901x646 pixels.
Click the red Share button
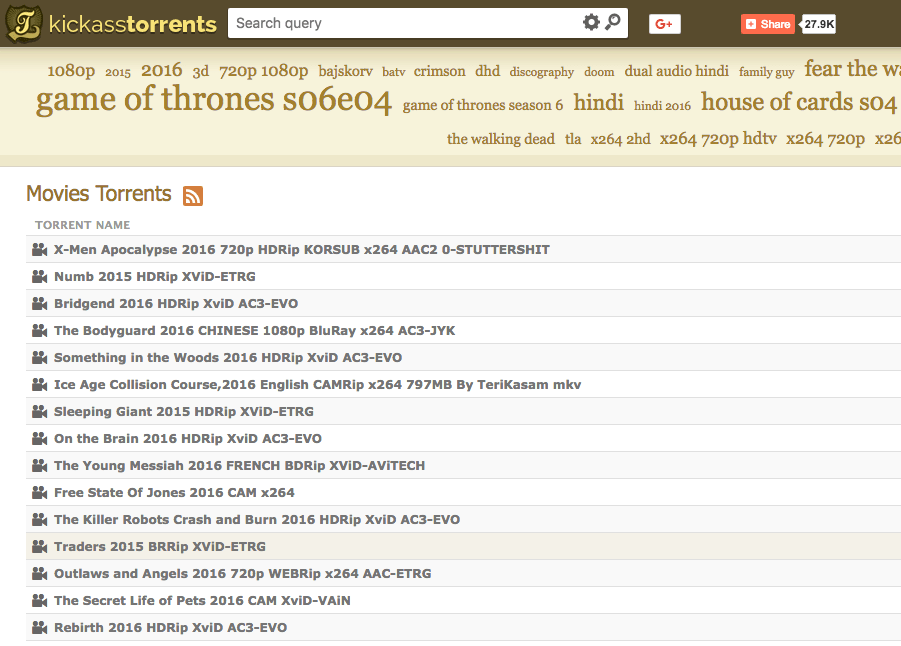[x=767, y=23]
